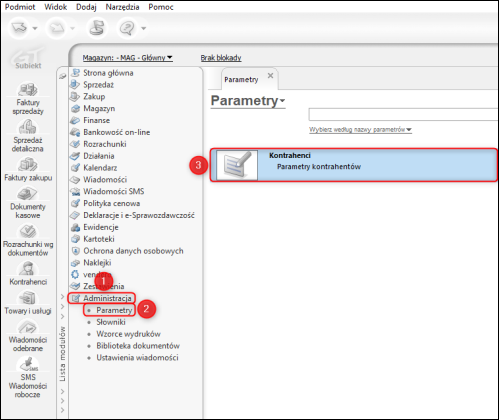
Task: Open Rozrachunki wg dokumentów icon
Action: 28,231
